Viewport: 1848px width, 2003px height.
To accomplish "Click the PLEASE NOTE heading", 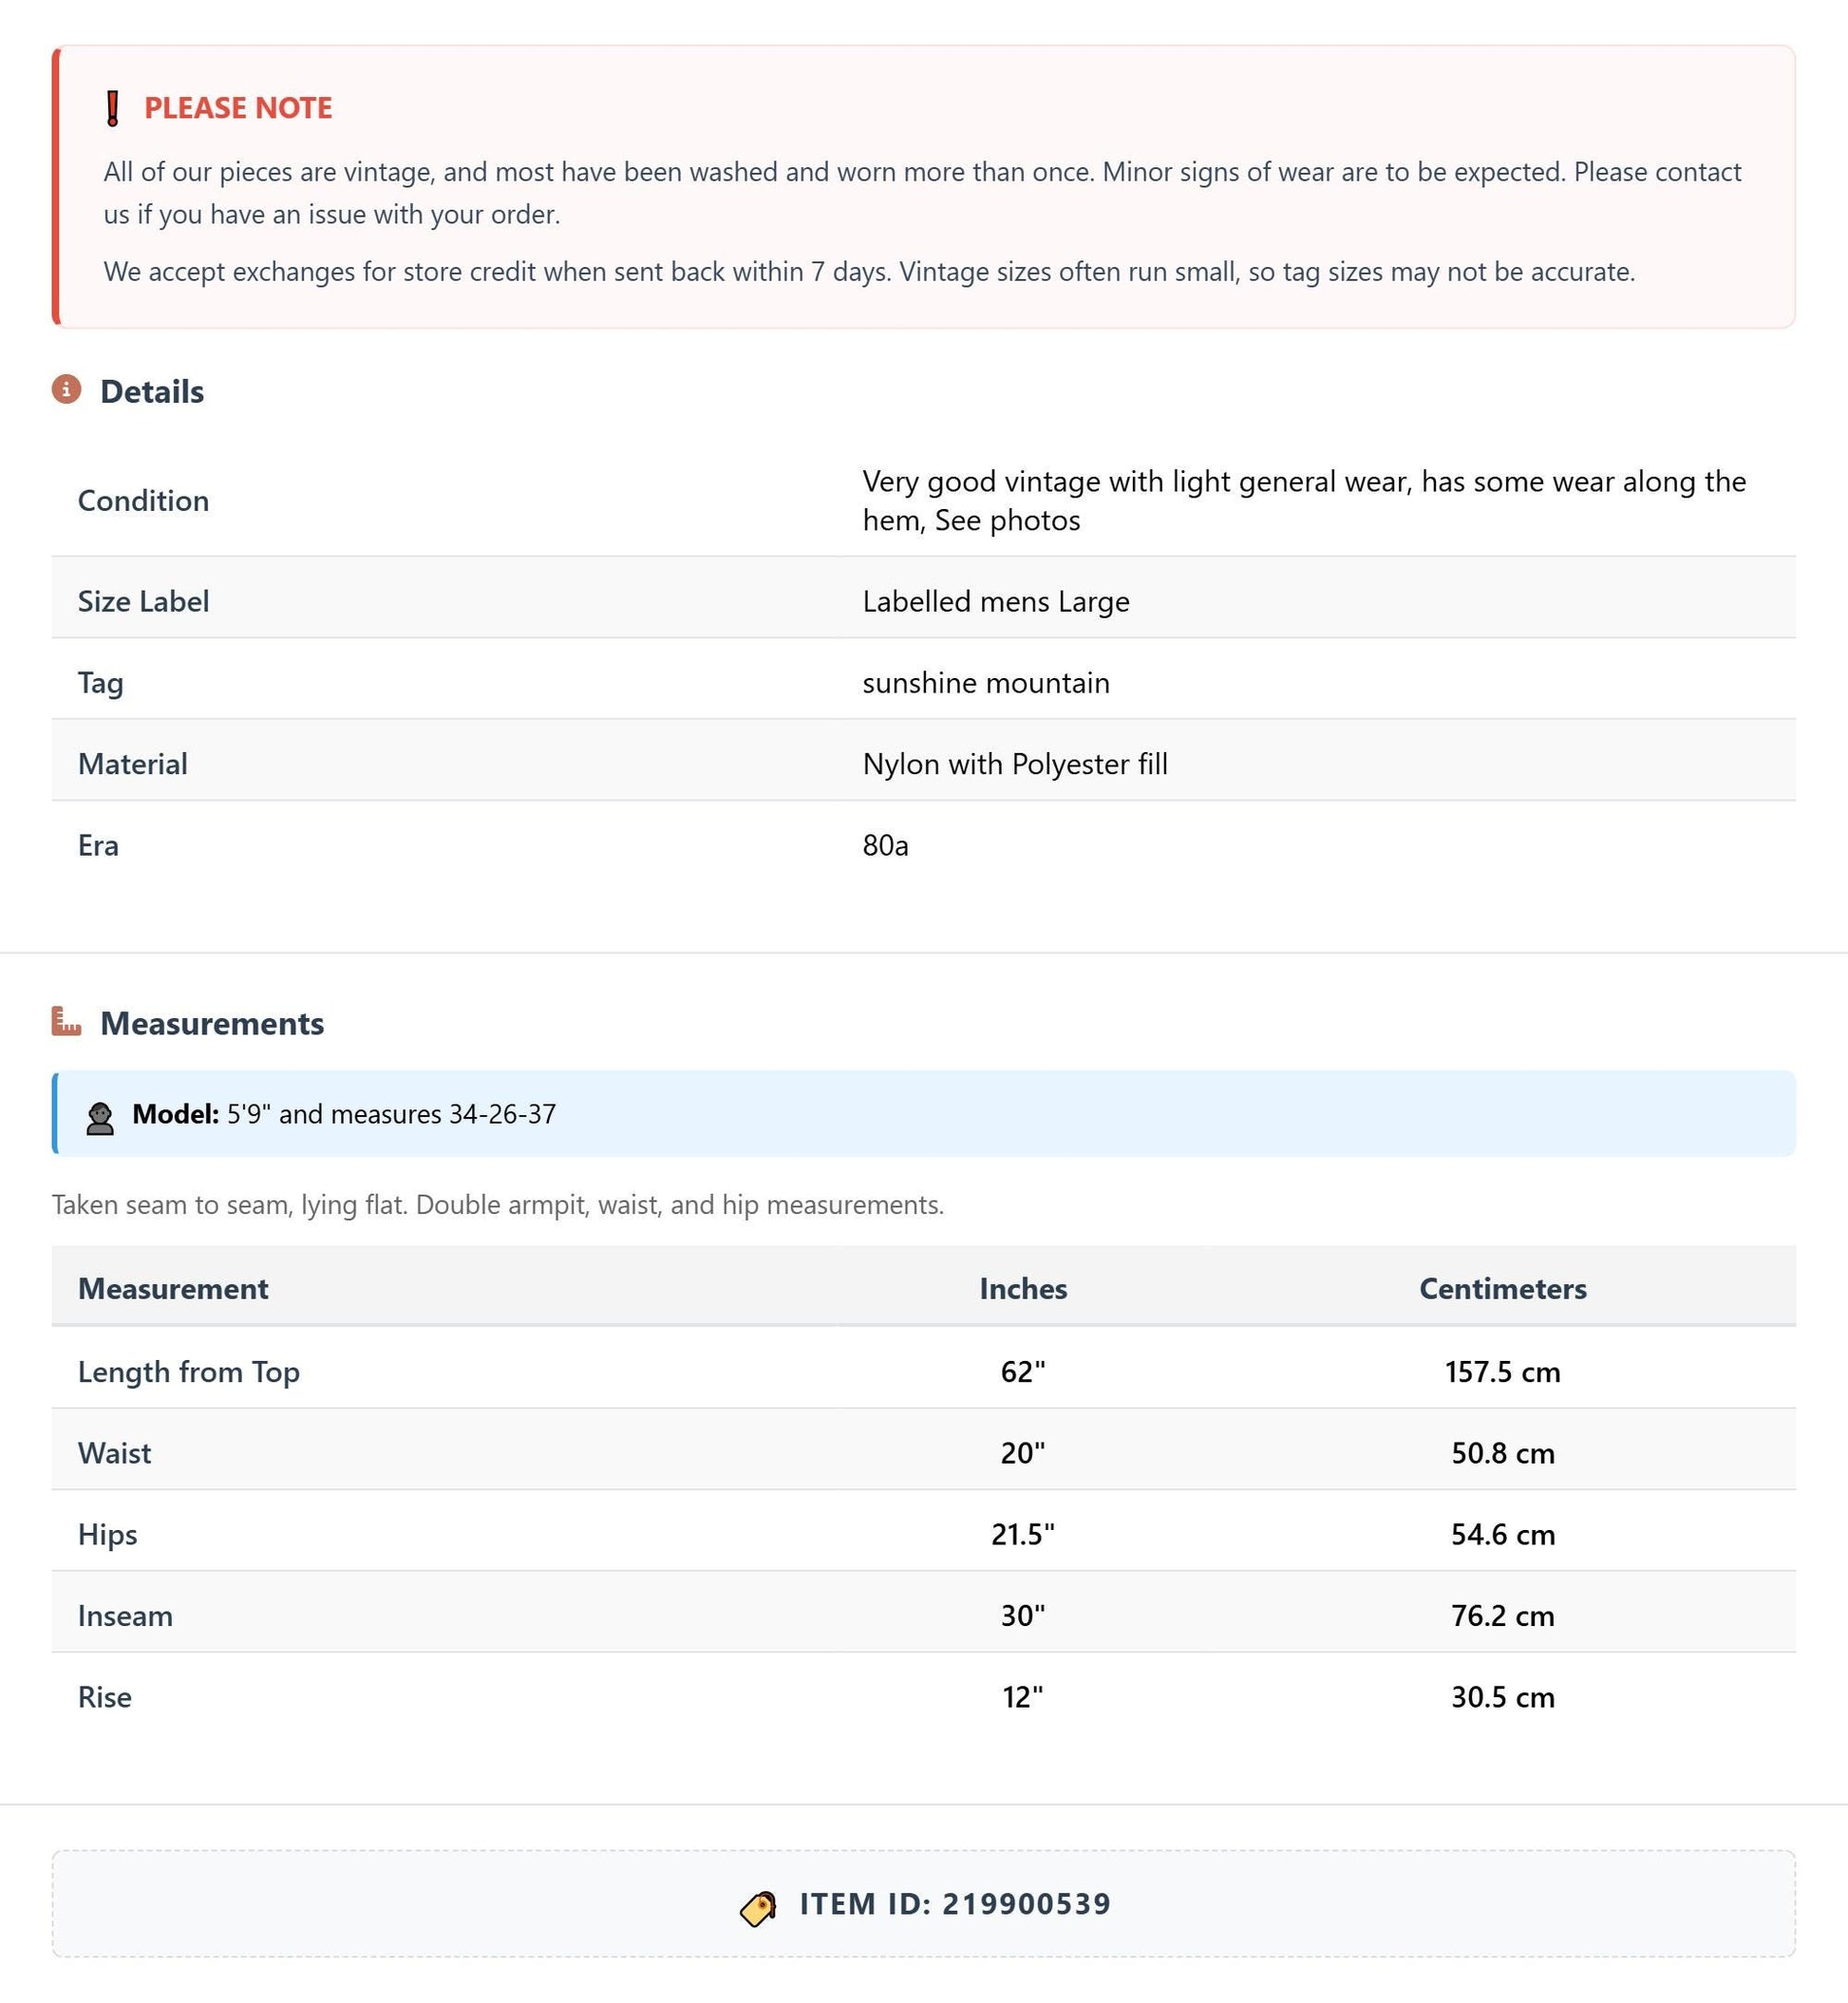I will (x=238, y=108).
